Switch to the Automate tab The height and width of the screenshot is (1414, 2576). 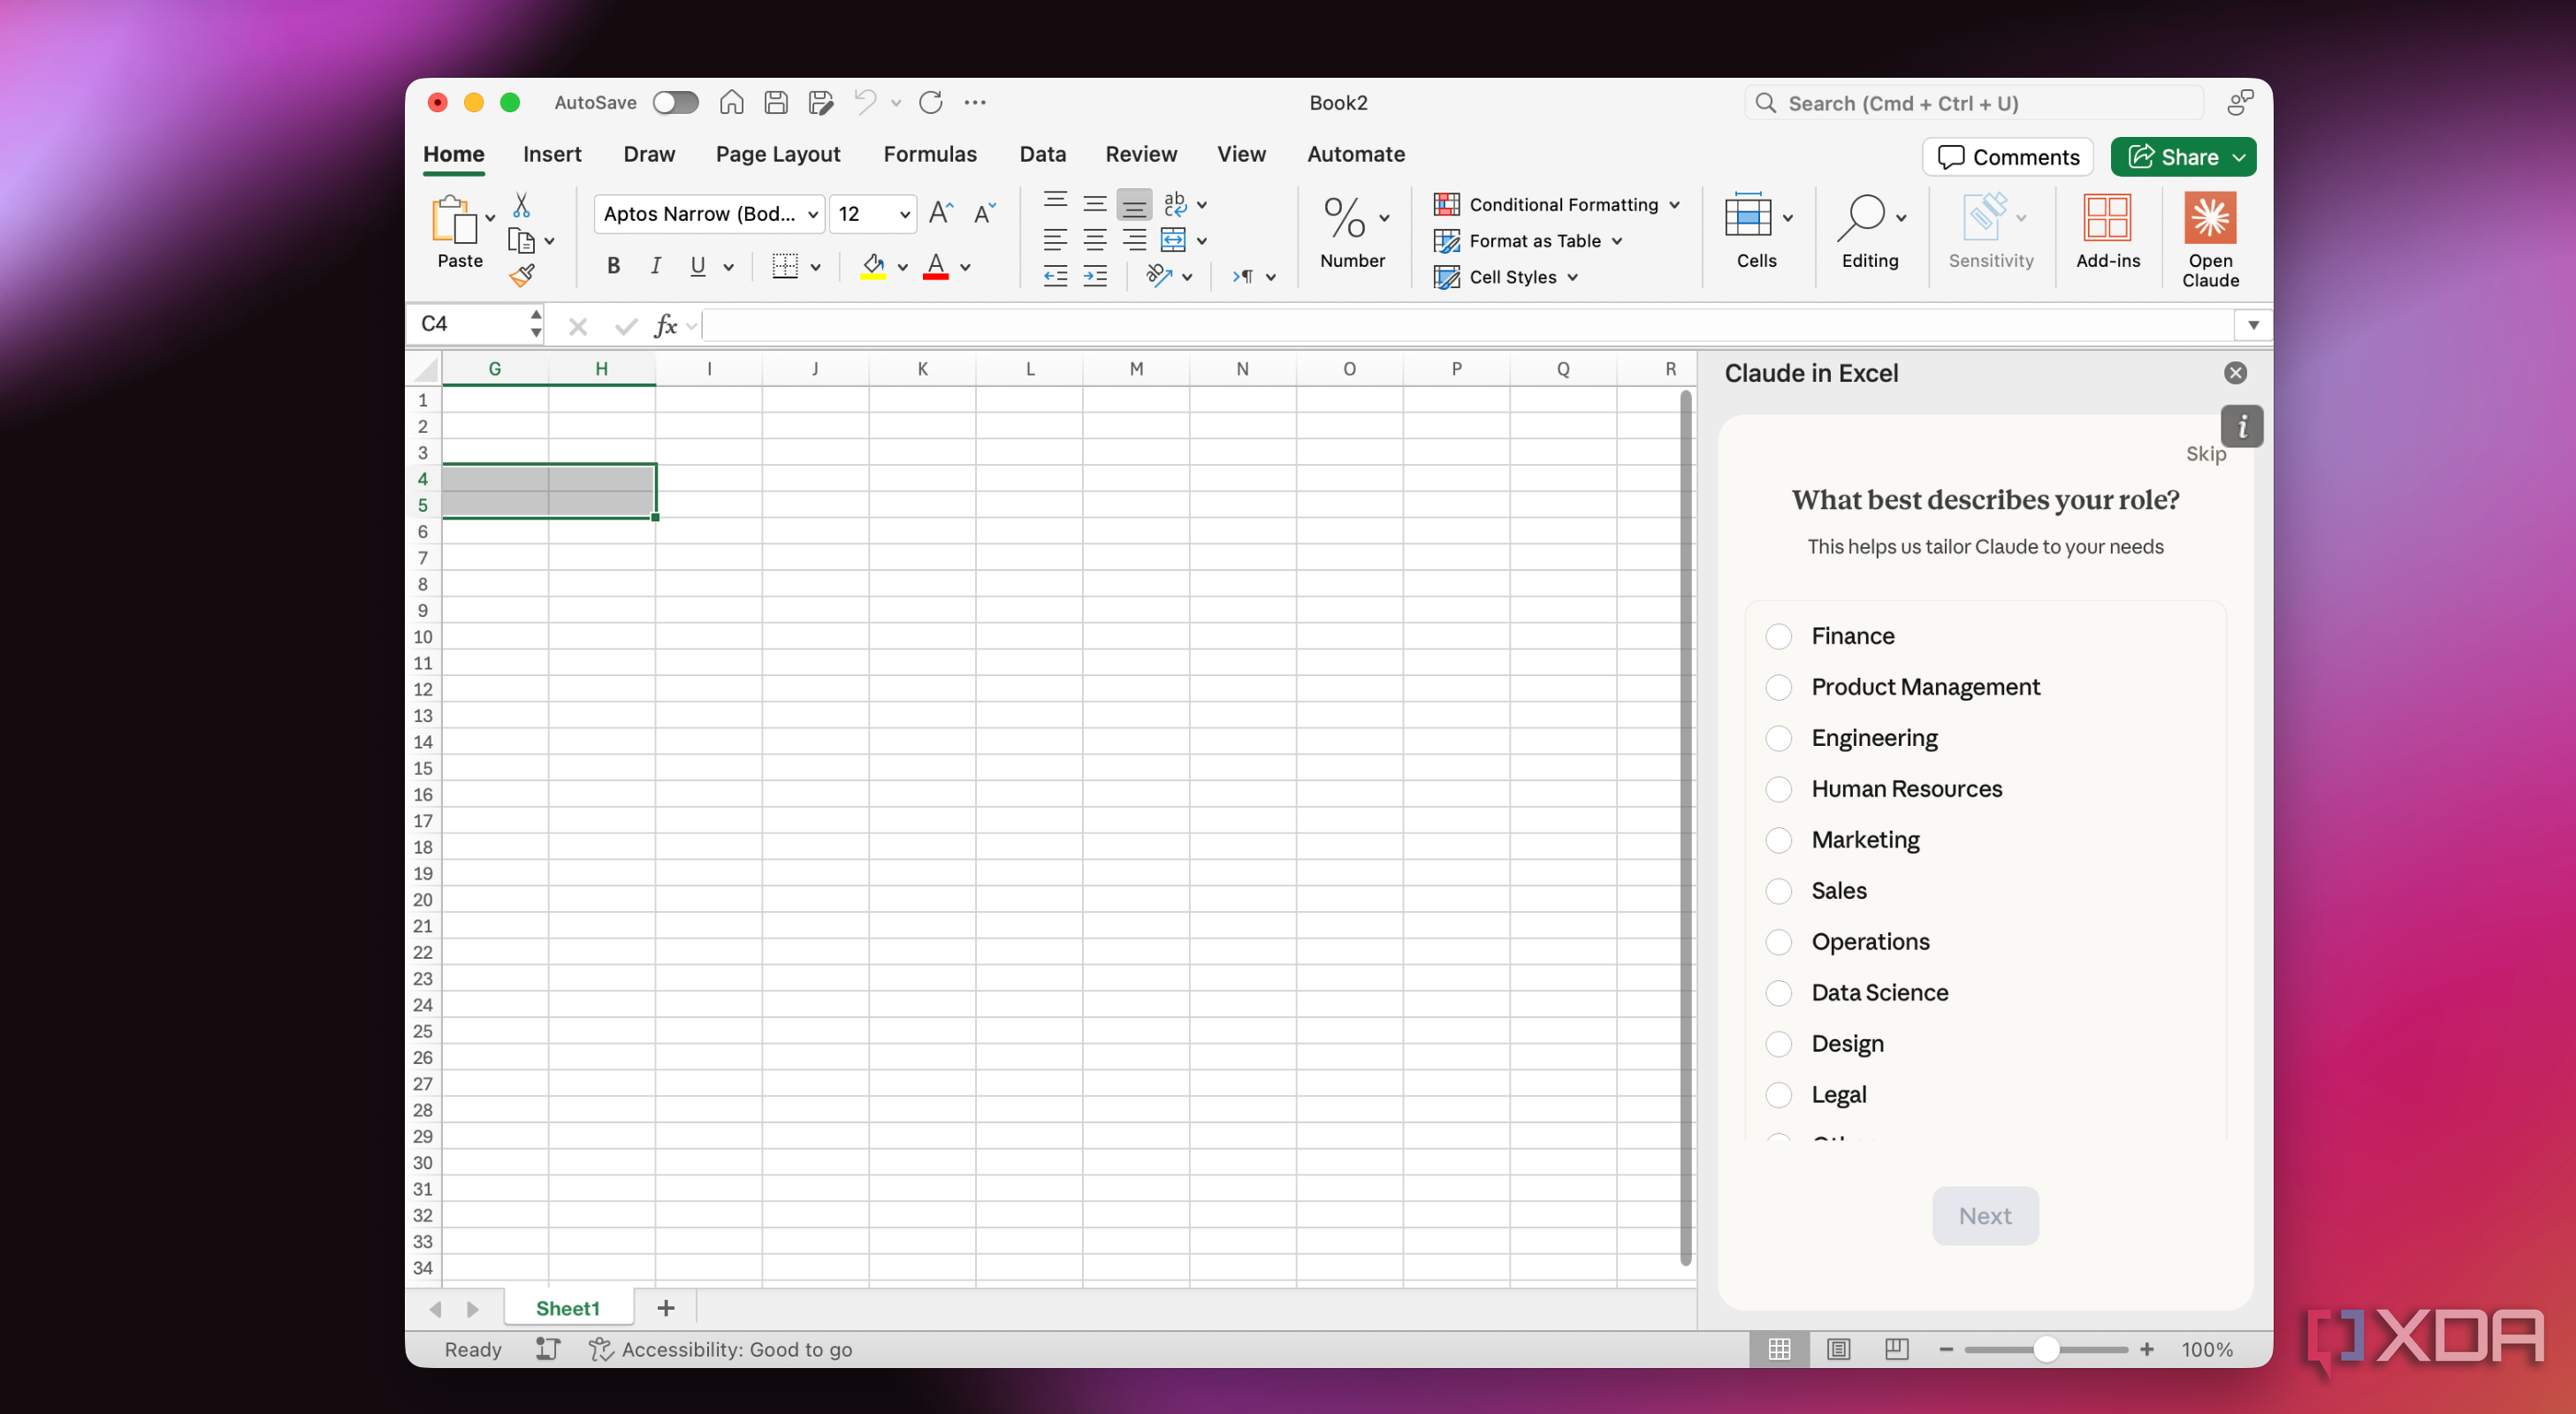(x=1356, y=154)
